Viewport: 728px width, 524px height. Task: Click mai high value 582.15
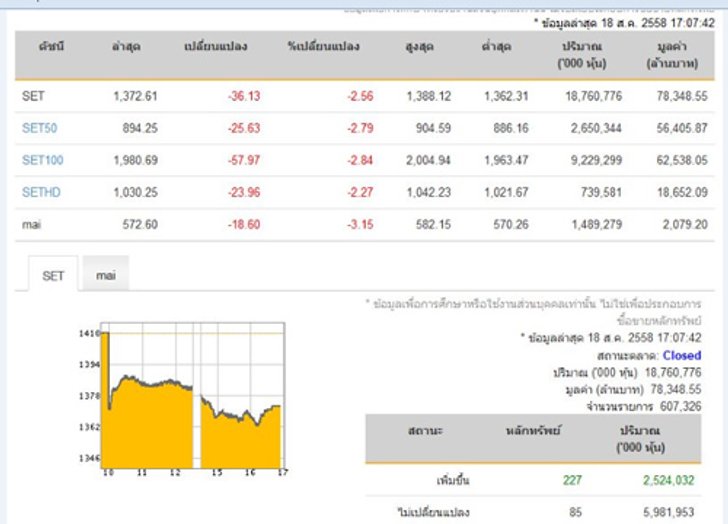pos(433,225)
